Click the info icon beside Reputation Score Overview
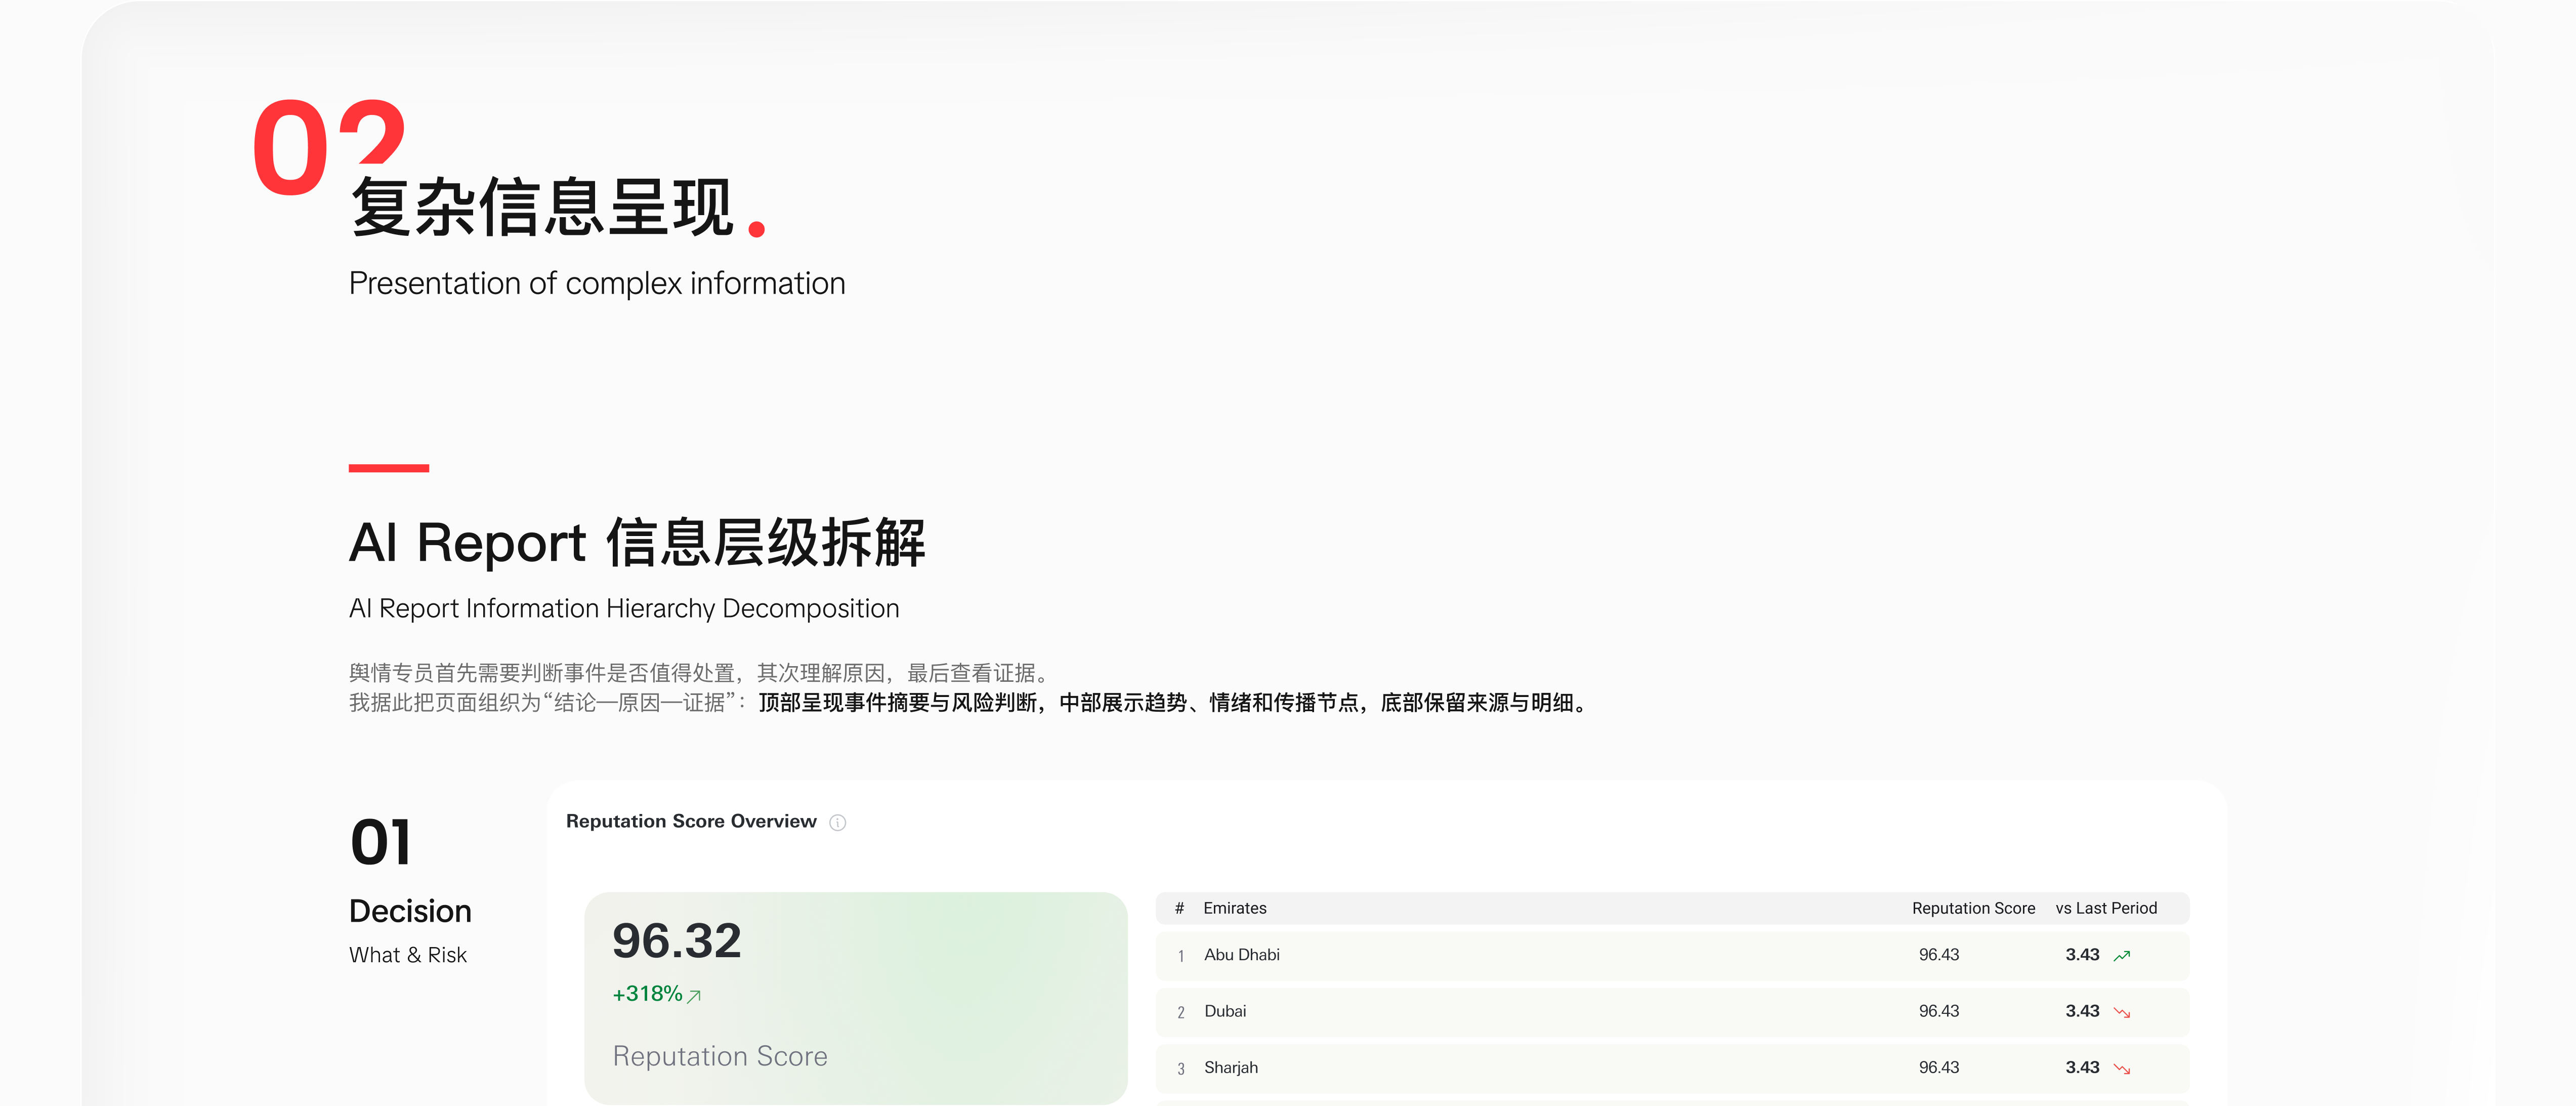Image resolution: width=2576 pixels, height=1106 pixels. pyautogui.click(x=838, y=822)
